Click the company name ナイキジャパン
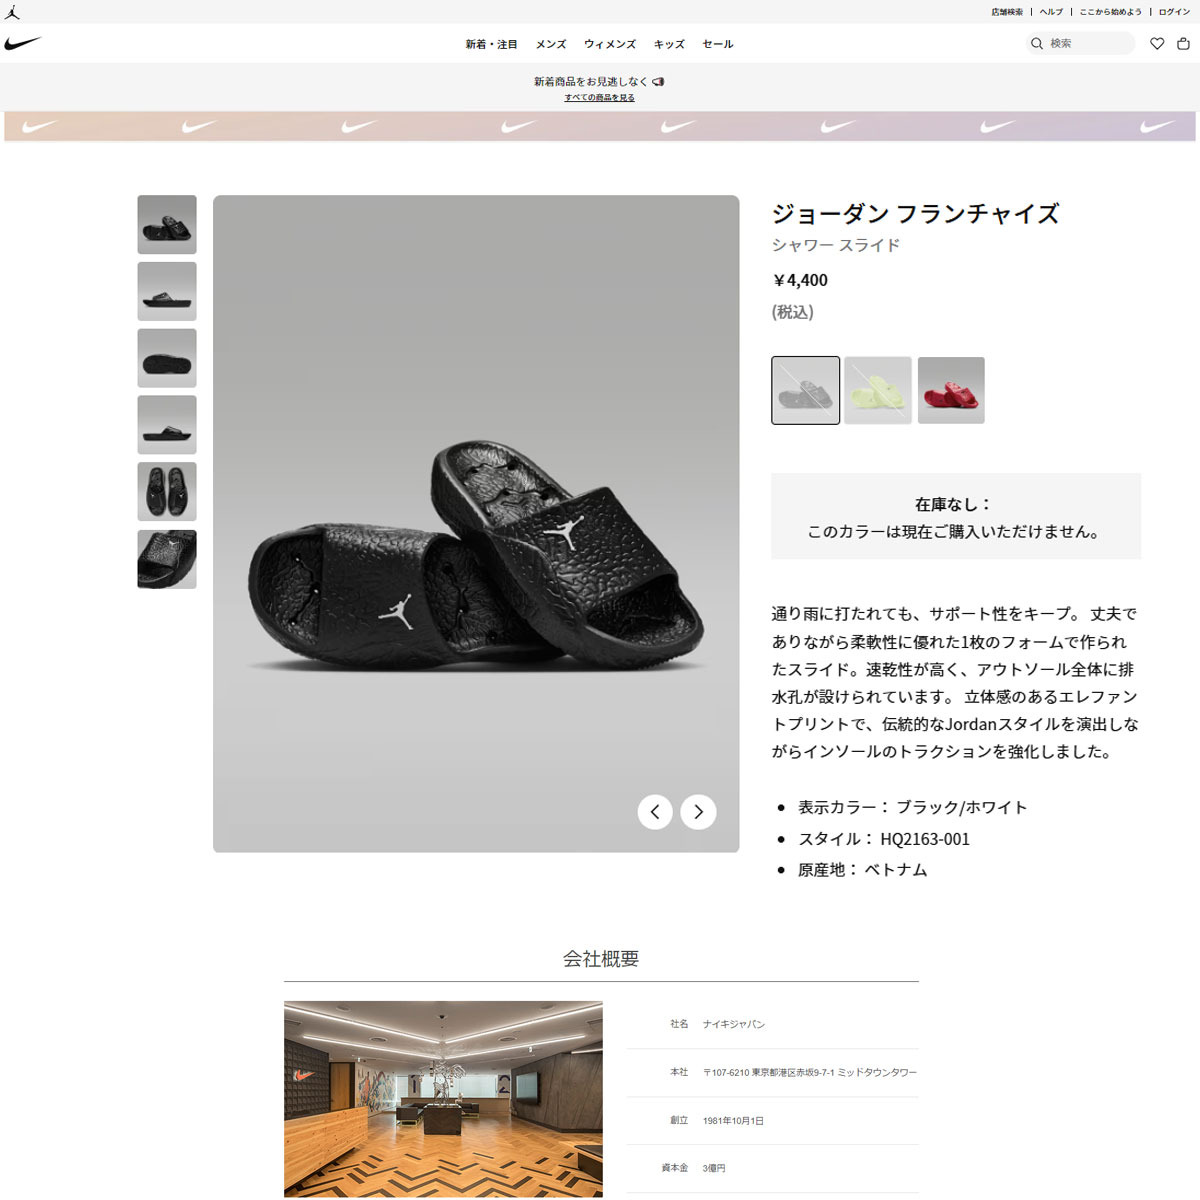Screen dimensions: 1200x1200 click(x=734, y=1024)
